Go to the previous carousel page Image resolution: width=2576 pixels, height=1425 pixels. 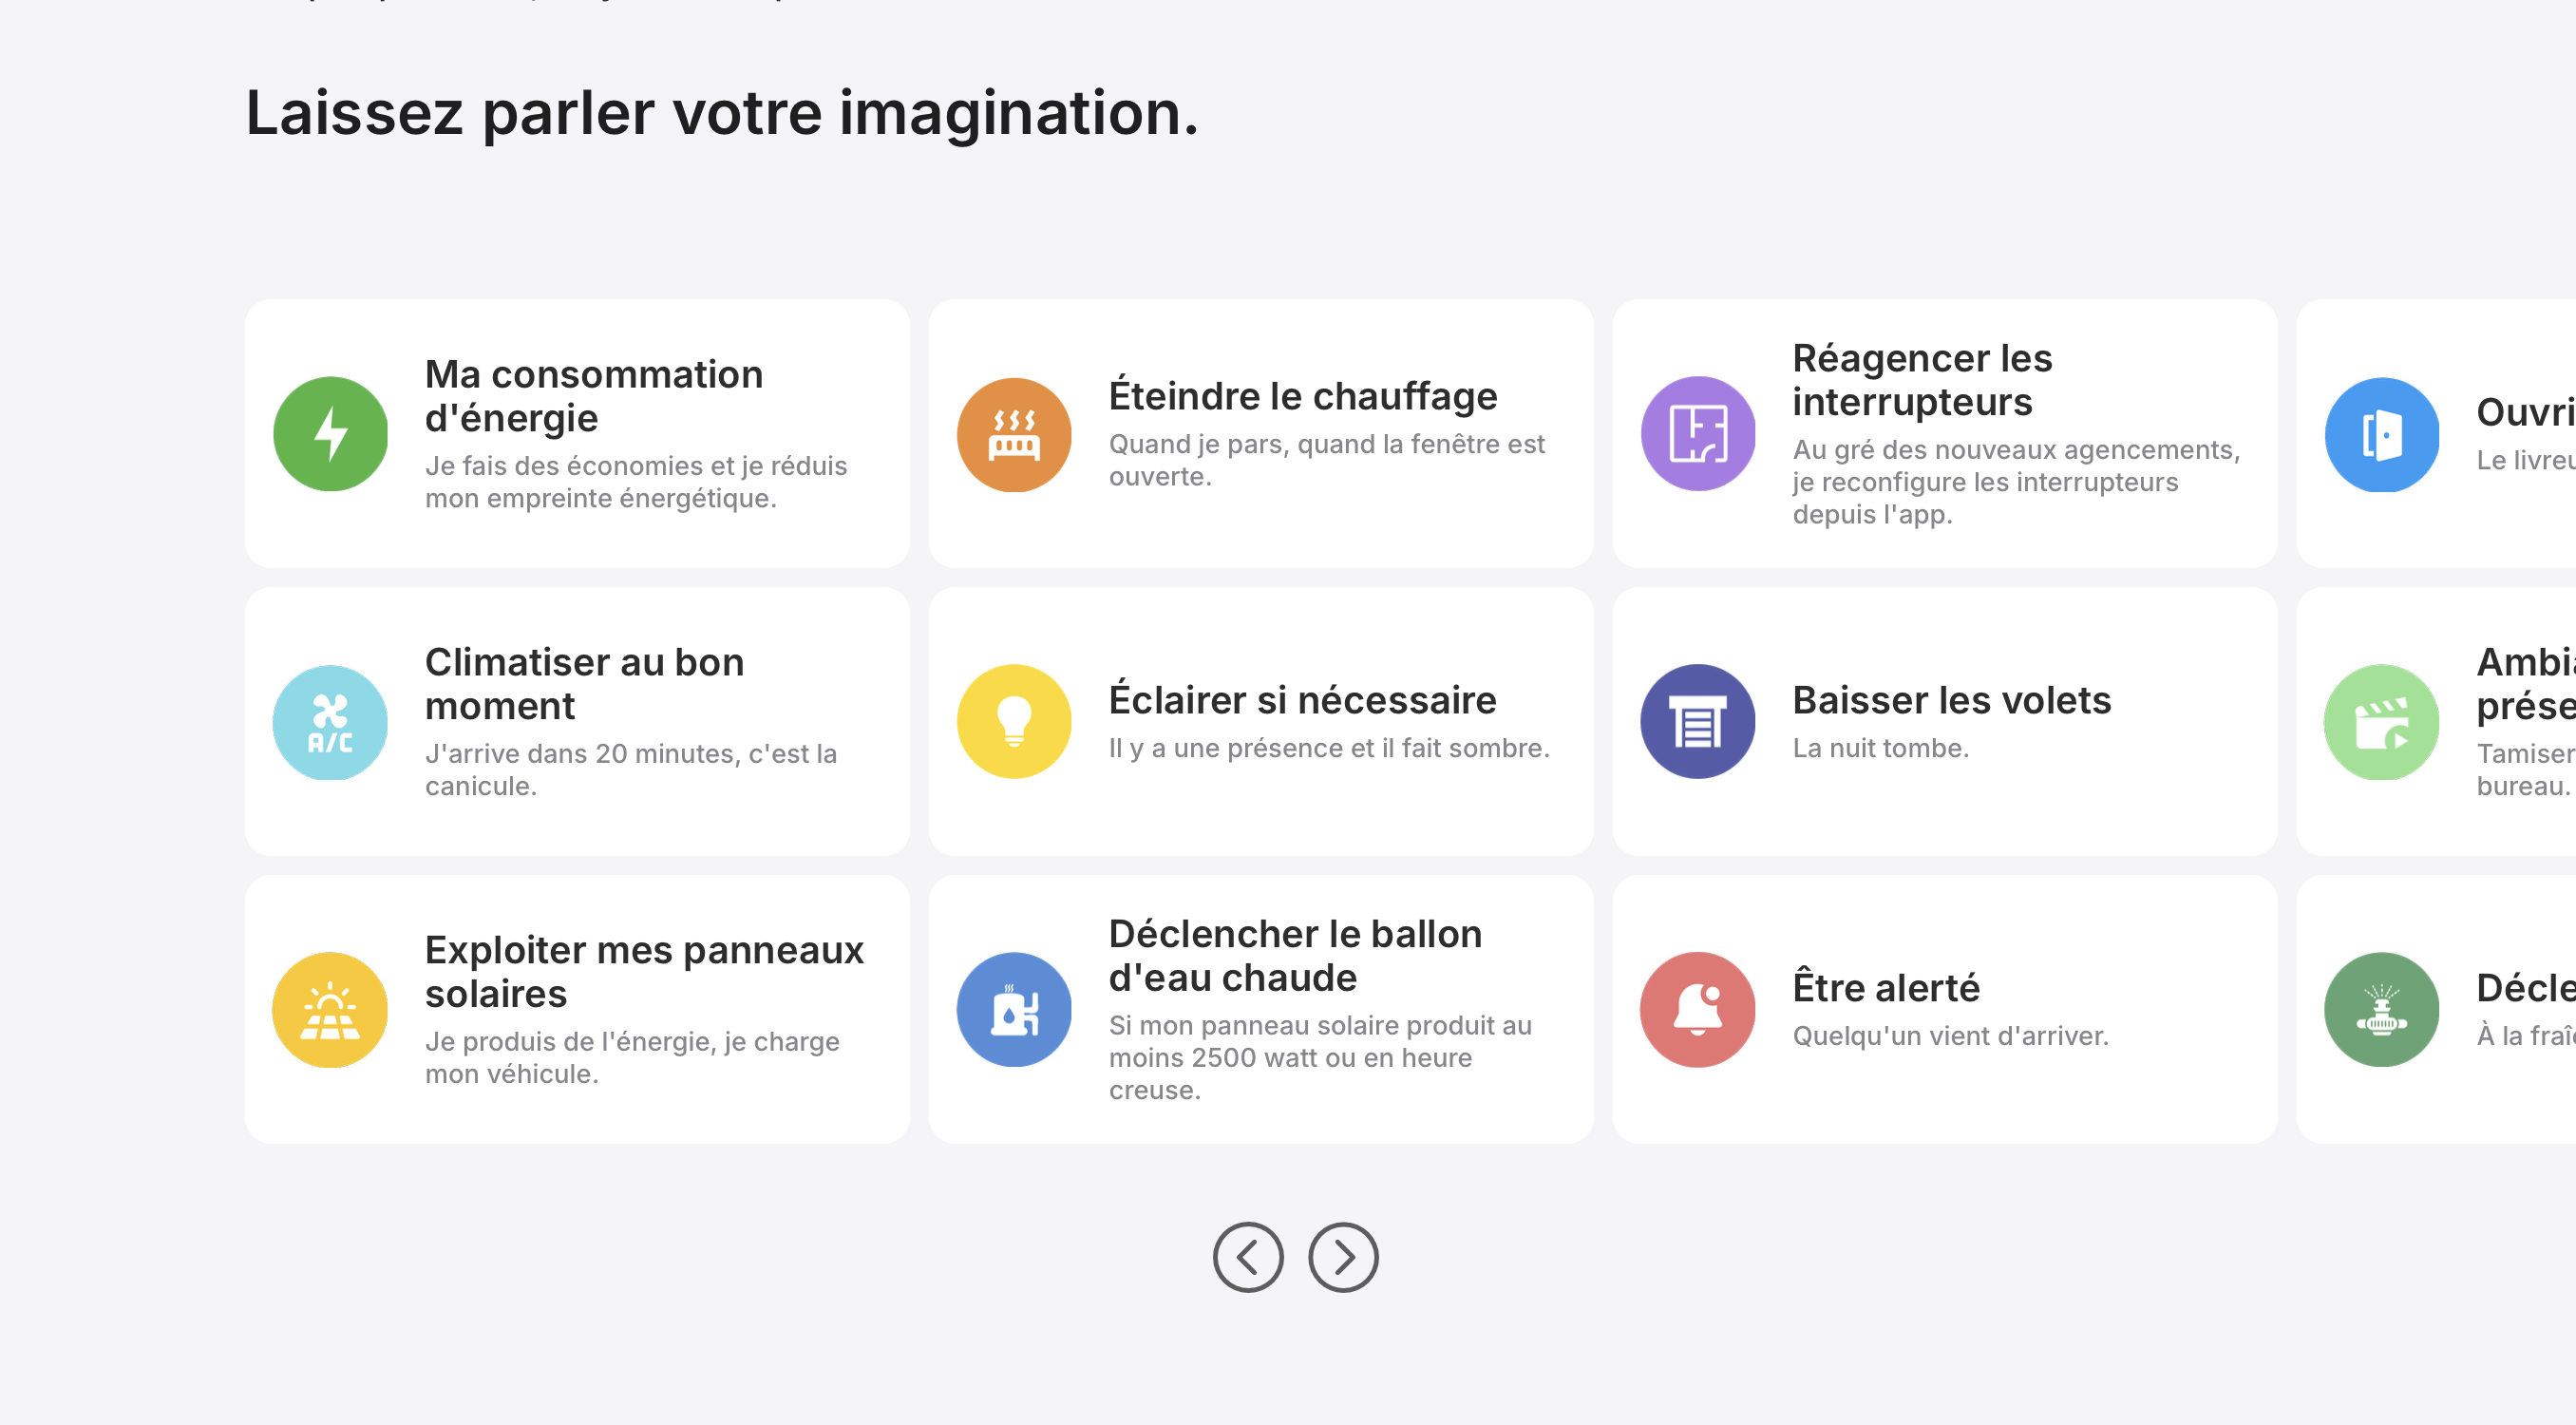coord(1249,1257)
